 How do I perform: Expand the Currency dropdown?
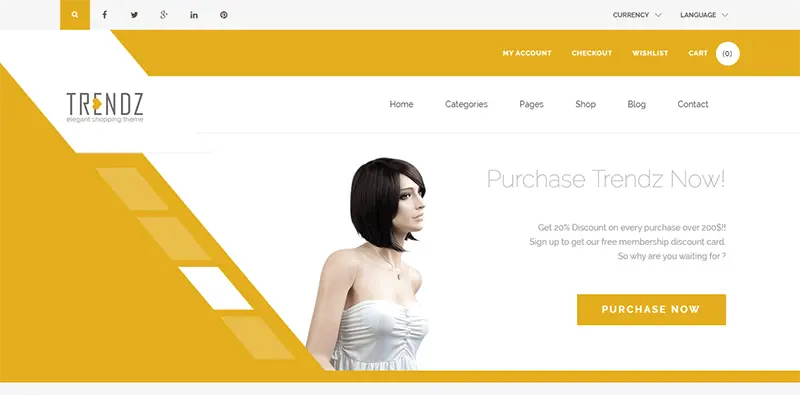[637, 15]
